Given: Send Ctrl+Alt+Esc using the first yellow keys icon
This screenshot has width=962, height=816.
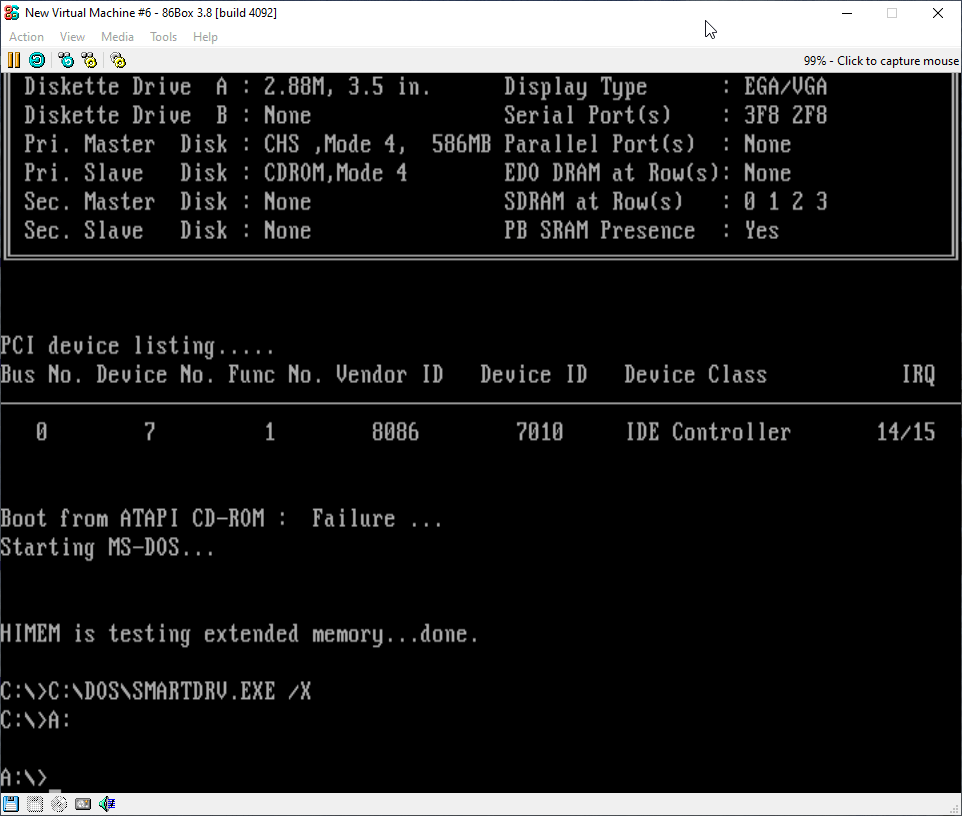Looking at the screenshot, I should (x=89, y=60).
